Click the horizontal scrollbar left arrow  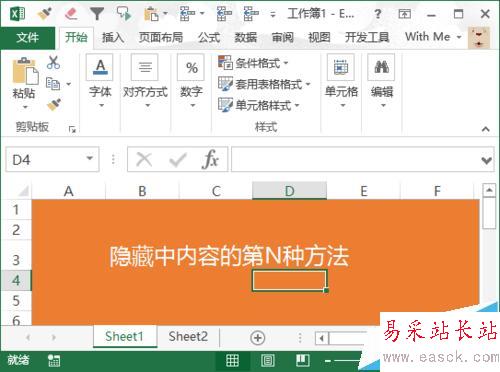coord(322,338)
